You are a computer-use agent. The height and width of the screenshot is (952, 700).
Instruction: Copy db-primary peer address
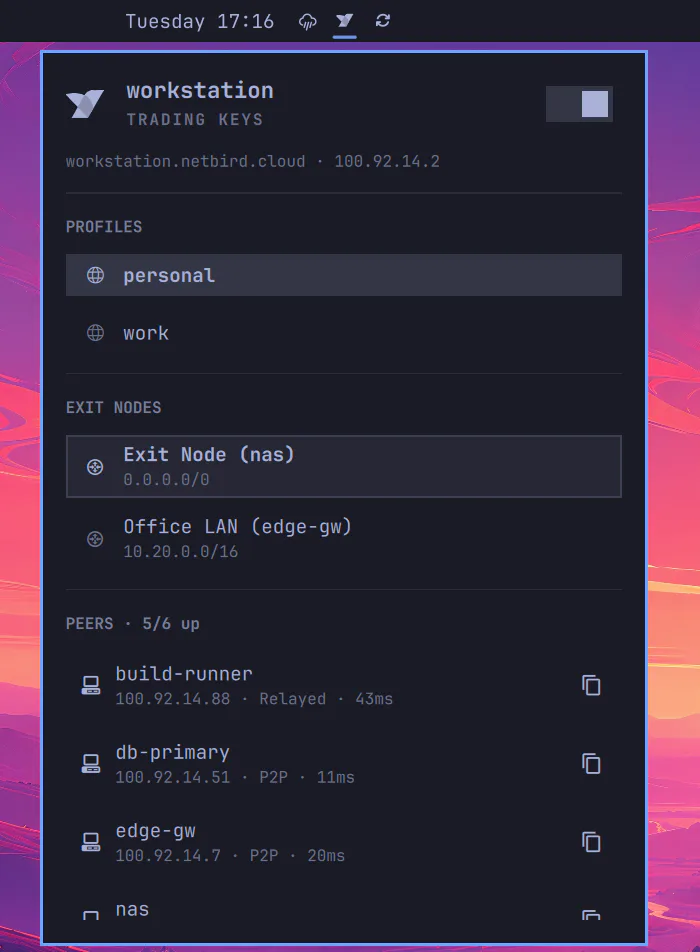[x=591, y=764]
